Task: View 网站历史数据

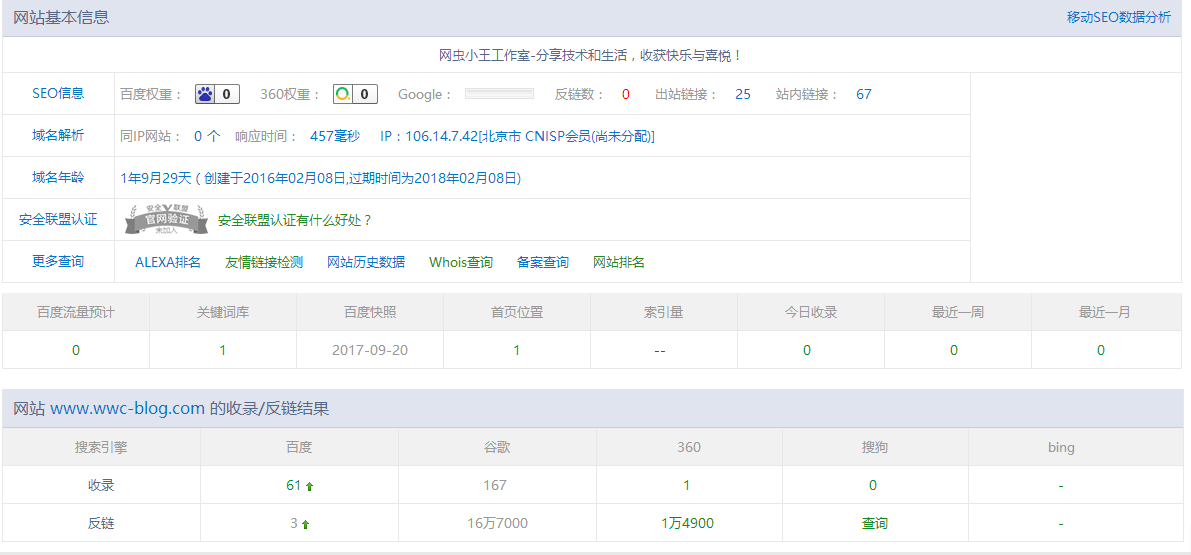Action: coord(366,262)
